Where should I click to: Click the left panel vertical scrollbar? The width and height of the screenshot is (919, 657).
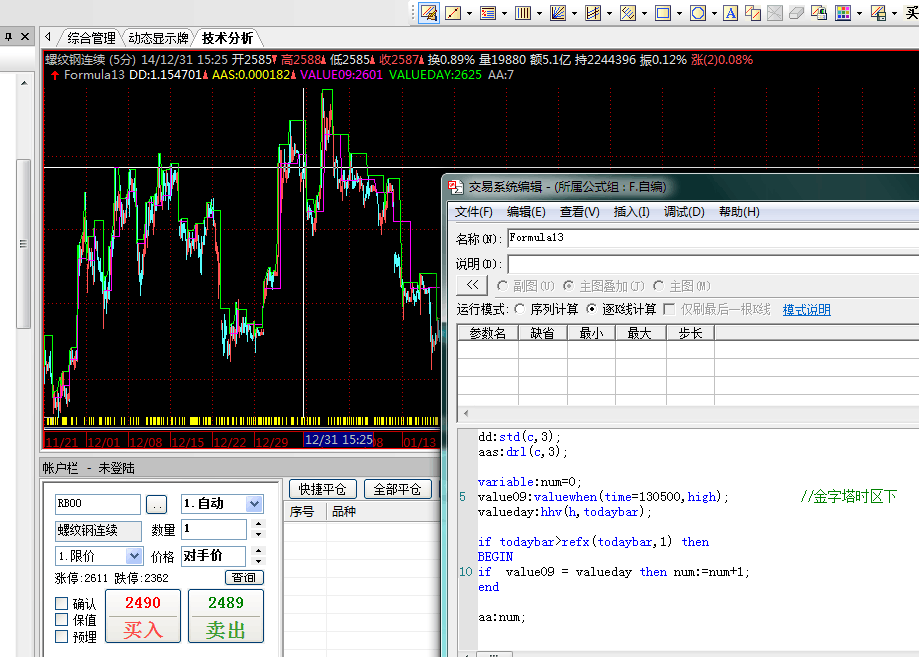[x=24, y=250]
